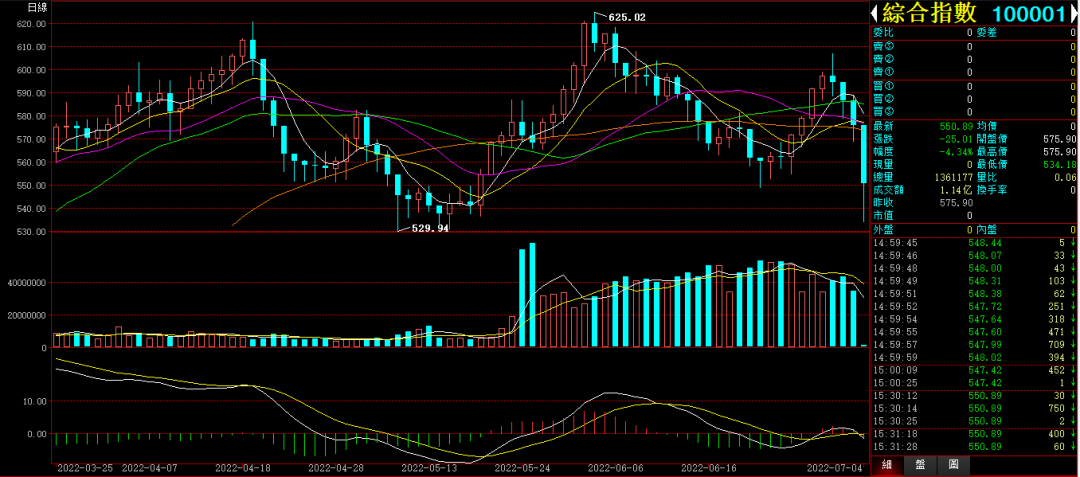
Task: Click the 40000000 volume axis label
Action: (x=25, y=284)
